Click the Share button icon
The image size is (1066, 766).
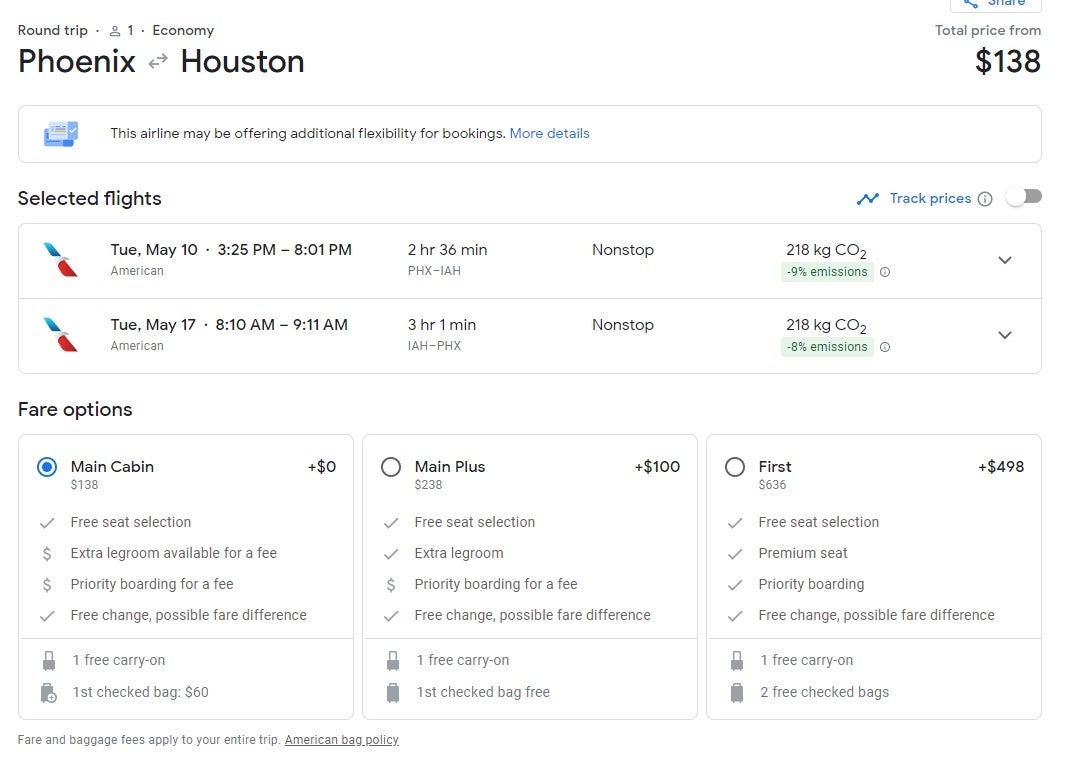970,3
